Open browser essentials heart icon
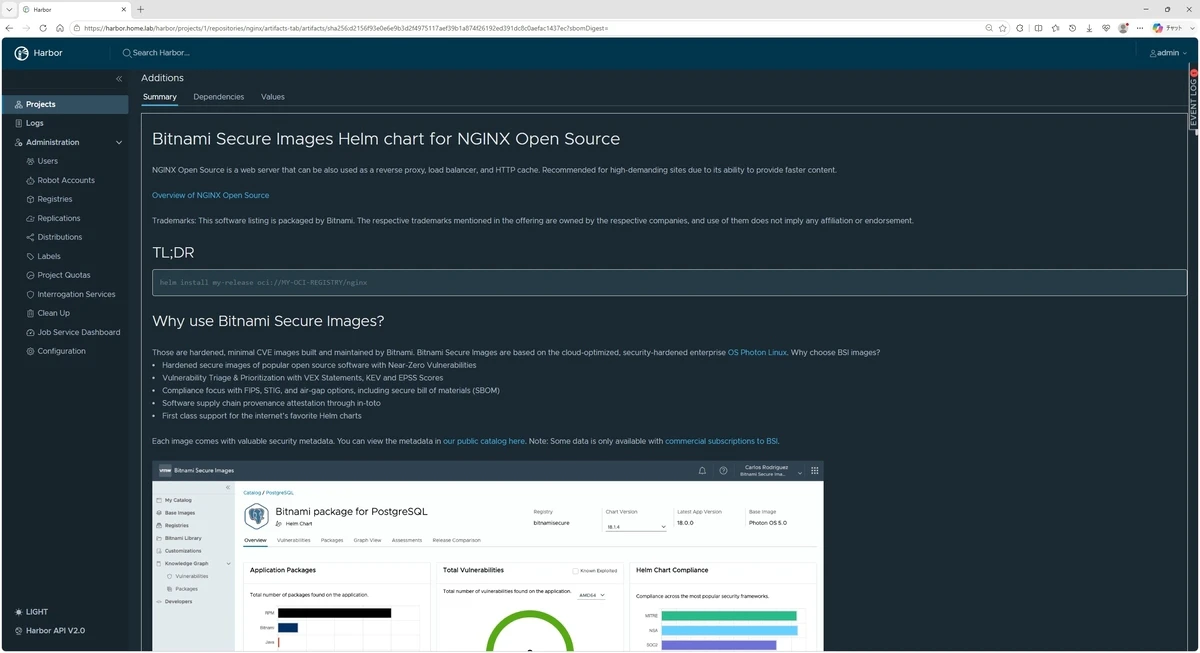The width and height of the screenshot is (1200, 653). click(1106, 28)
